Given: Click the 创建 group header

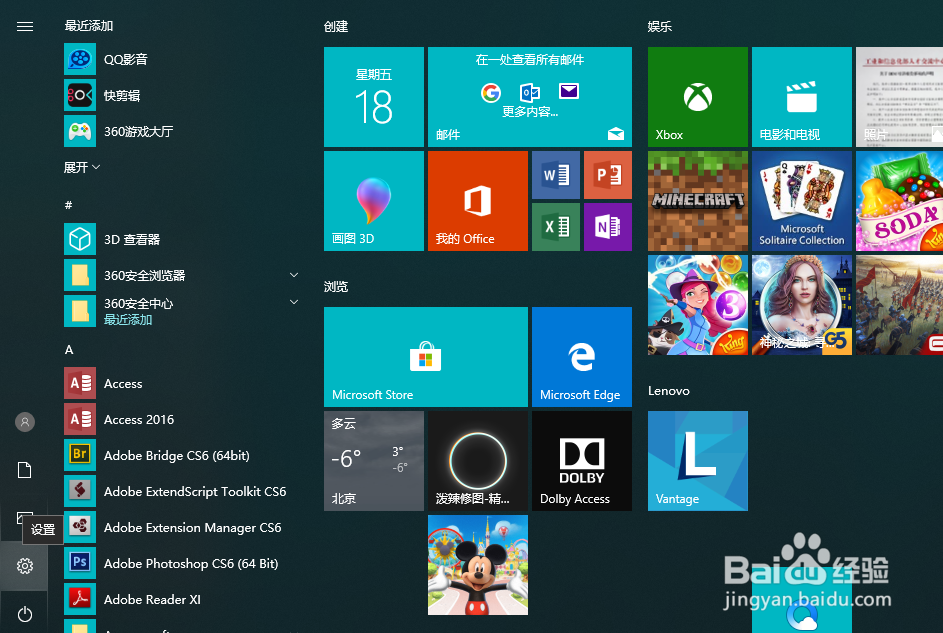Looking at the screenshot, I should point(336,26).
